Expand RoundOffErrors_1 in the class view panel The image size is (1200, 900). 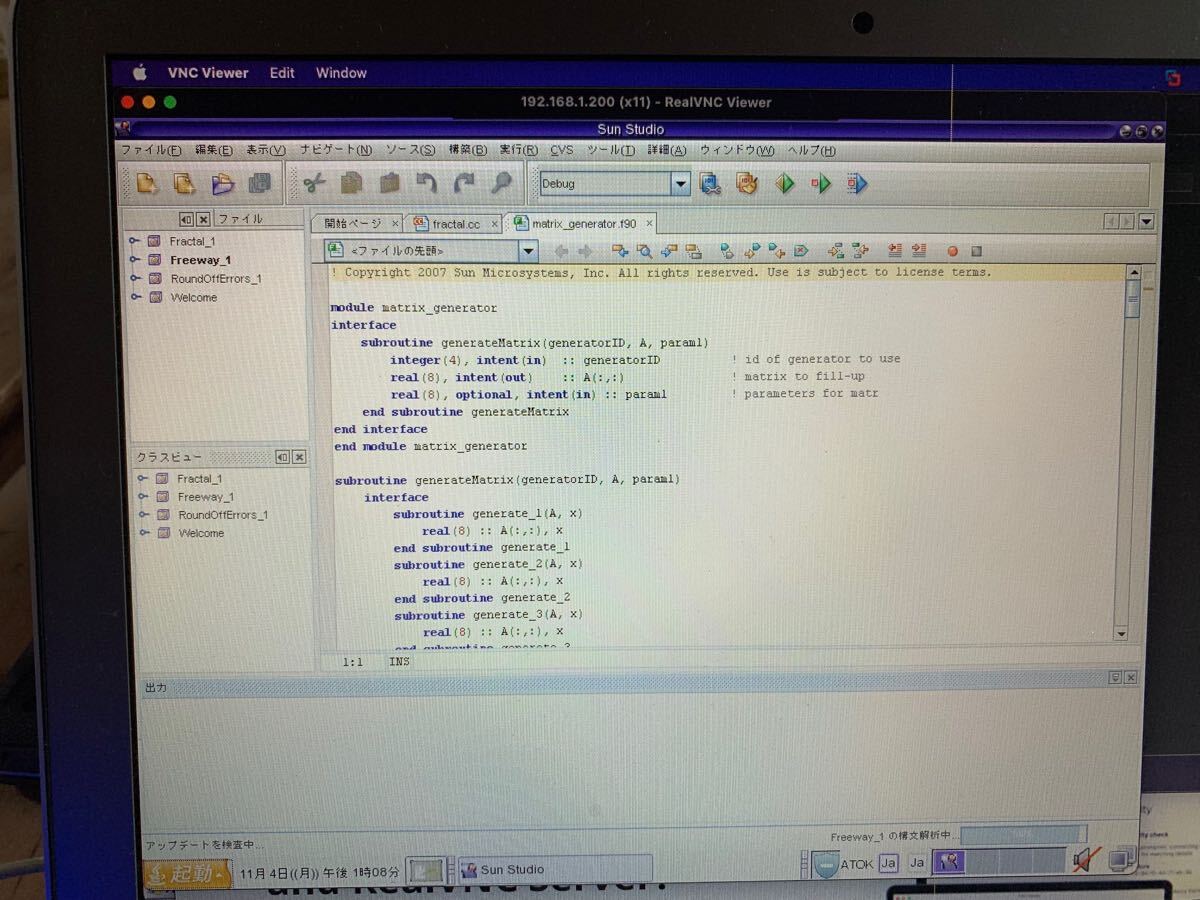click(143, 515)
